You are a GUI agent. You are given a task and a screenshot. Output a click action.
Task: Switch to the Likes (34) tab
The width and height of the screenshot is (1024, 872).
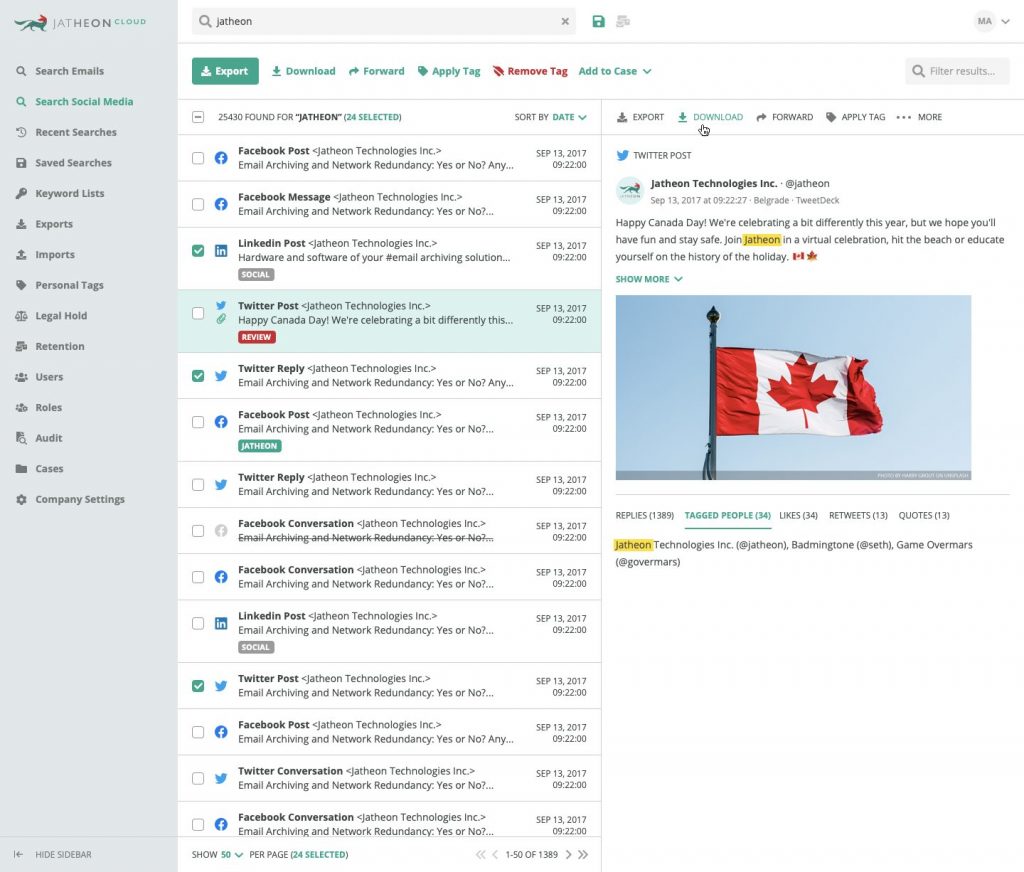coord(798,515)
